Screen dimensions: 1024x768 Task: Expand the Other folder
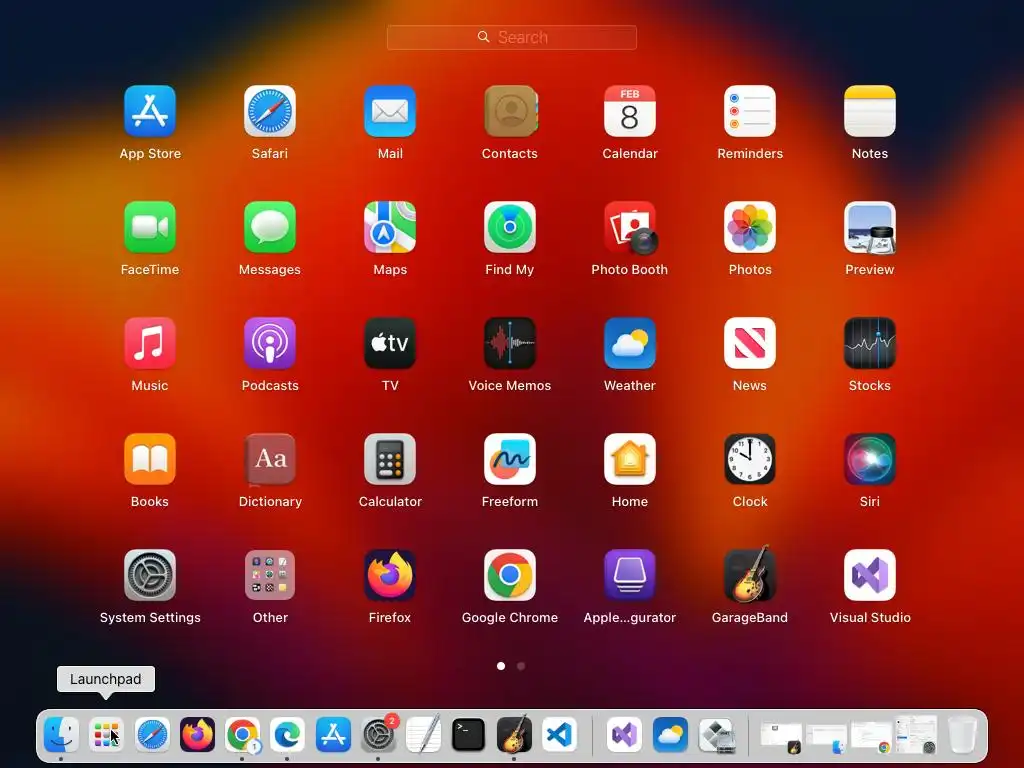pos(270,575)
